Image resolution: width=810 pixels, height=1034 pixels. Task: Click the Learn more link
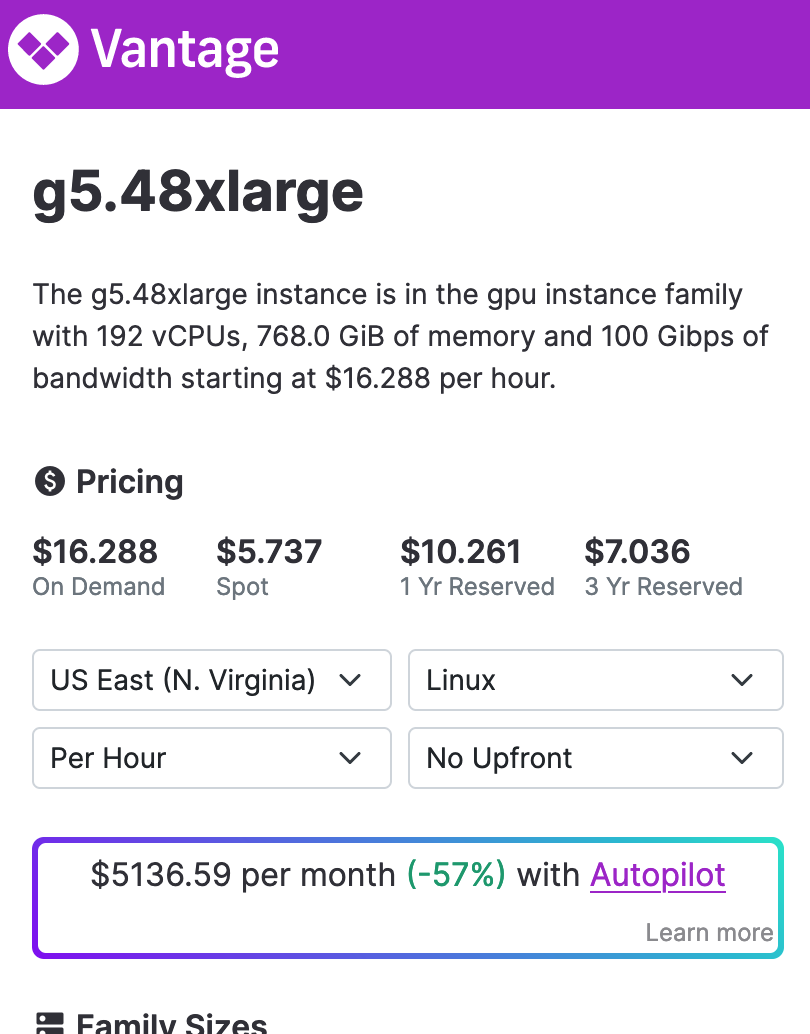pos(709,932)
